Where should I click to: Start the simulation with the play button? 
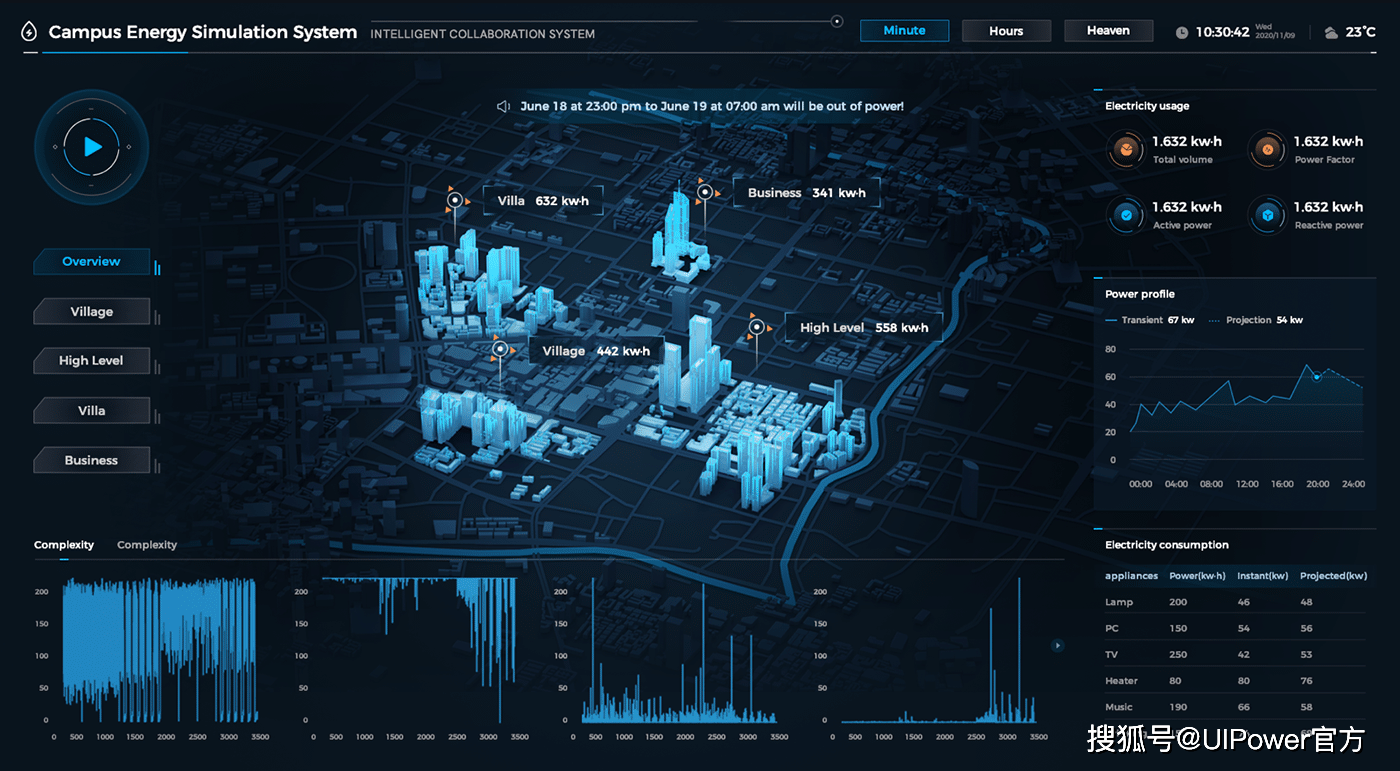tap(92, 147)
